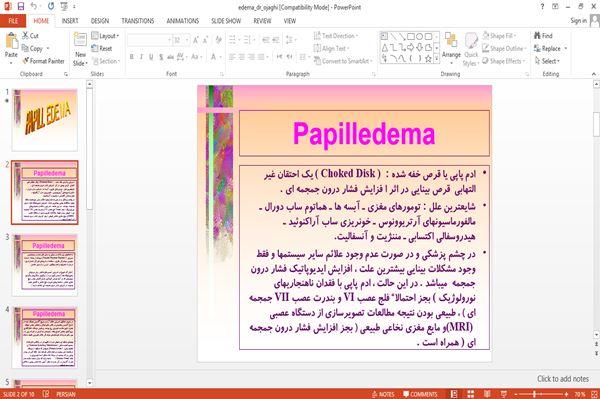Viewport: 600px width, 399px height.
Task: Open the font size dropdown
Action: click(187, 40)
